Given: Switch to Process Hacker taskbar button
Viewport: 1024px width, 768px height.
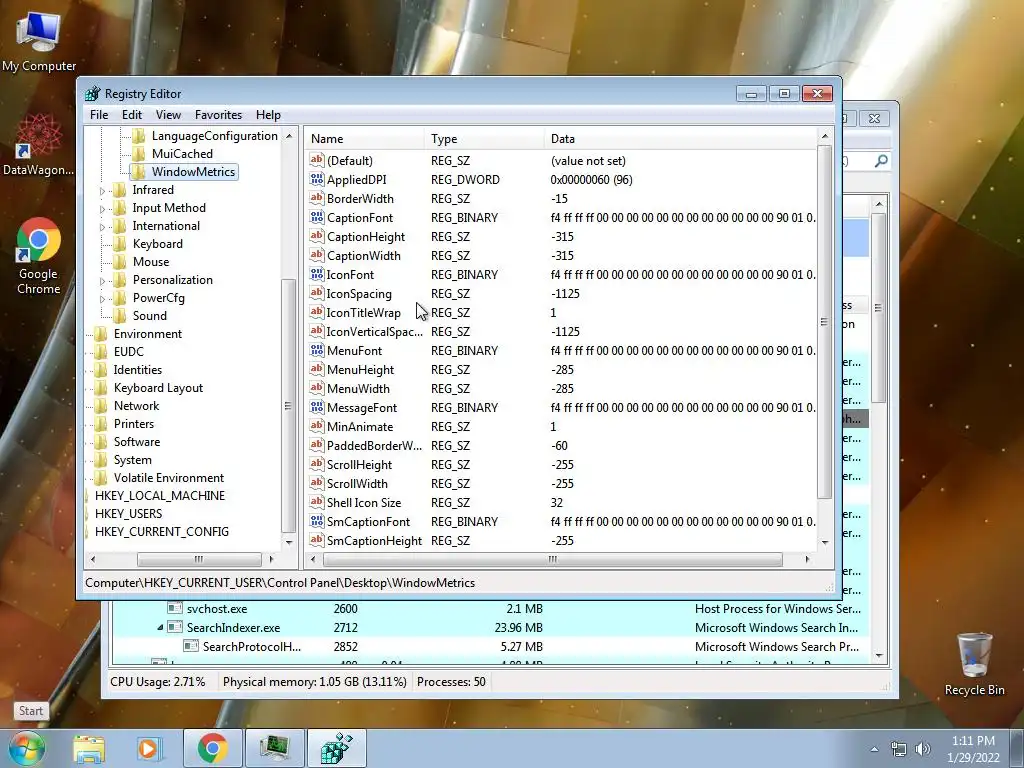Looking at the screenshot, I should pos(275,748).
